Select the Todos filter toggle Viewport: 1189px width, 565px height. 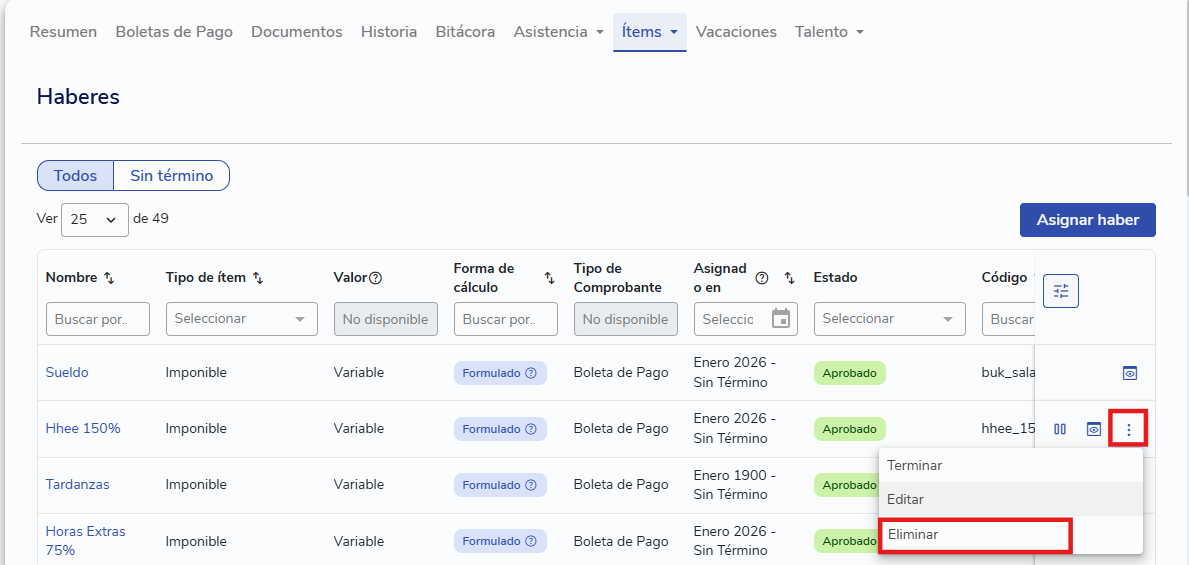pos(75,176)
